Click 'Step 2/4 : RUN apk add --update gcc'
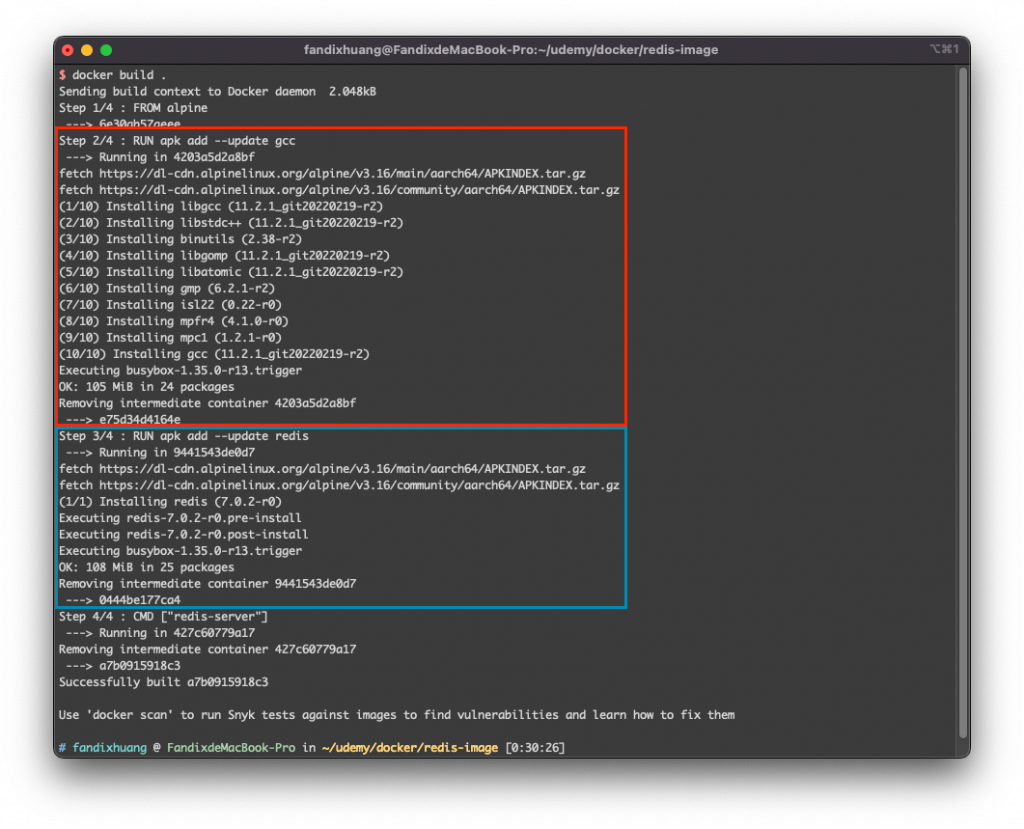Image resolution: width=1024 pixels, height=829 pixels. pos(177,140)
